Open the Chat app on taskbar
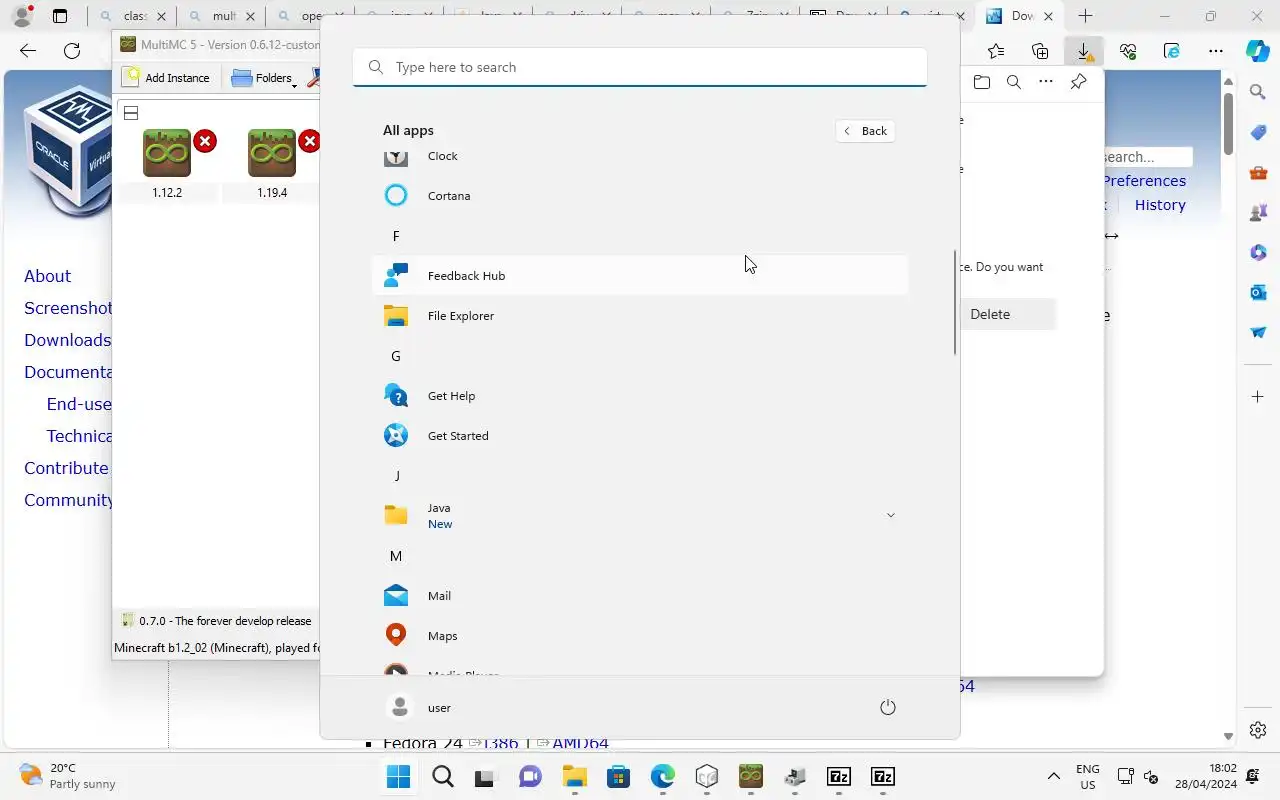The height and width of the screenshot is (800, 1280). 529,777
